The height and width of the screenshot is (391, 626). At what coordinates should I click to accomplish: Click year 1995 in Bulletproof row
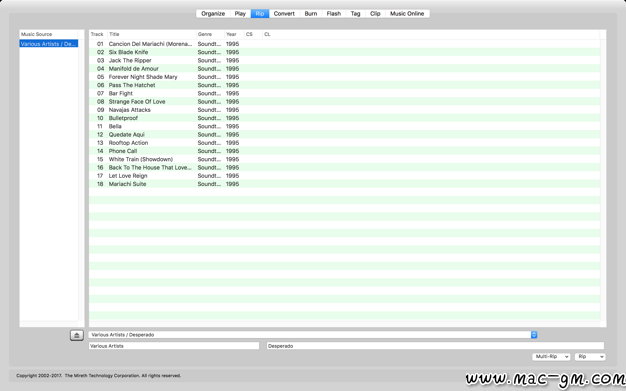(232, 118)
